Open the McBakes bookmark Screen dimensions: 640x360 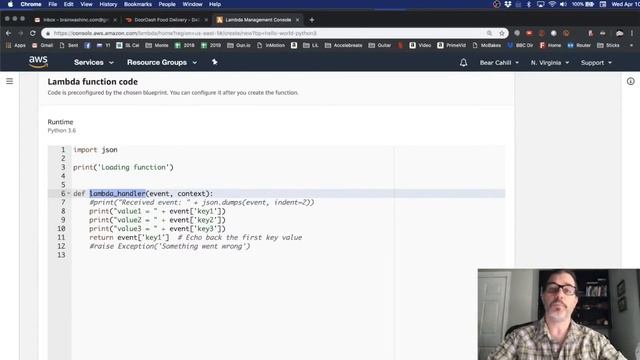(487, 45)
